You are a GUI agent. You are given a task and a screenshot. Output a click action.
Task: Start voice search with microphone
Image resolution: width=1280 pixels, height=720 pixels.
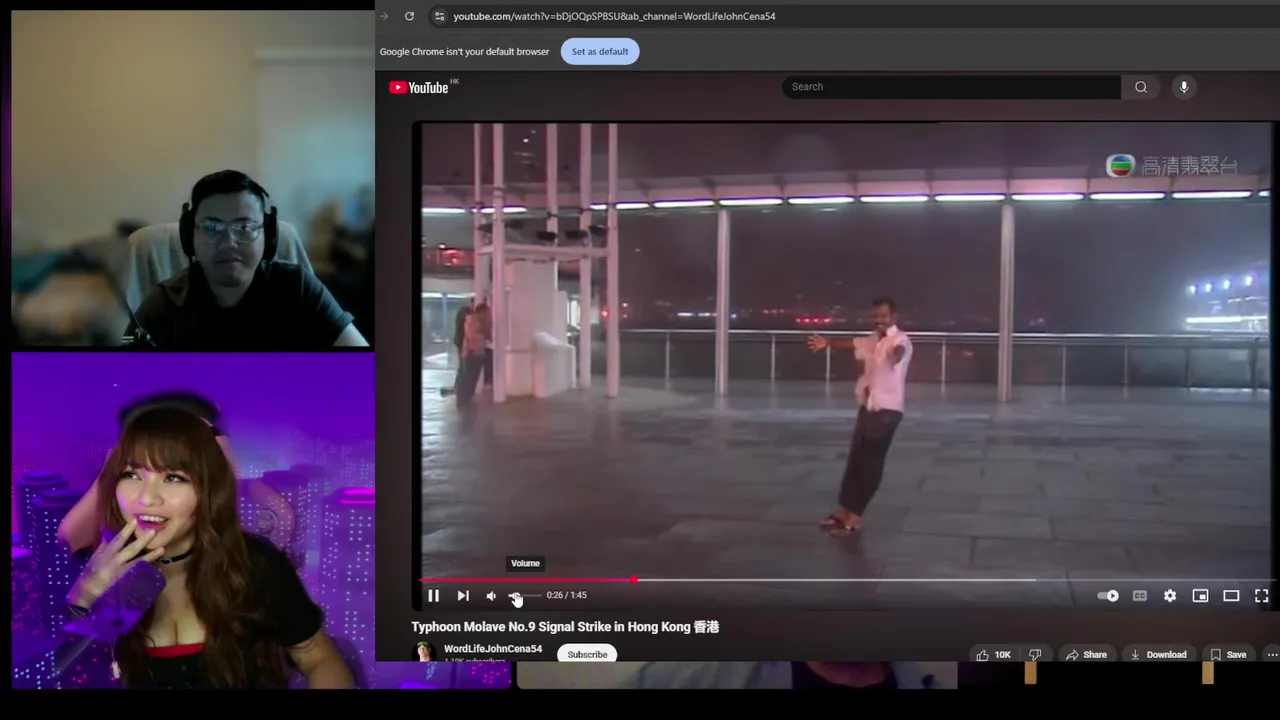click(1184, 87)
